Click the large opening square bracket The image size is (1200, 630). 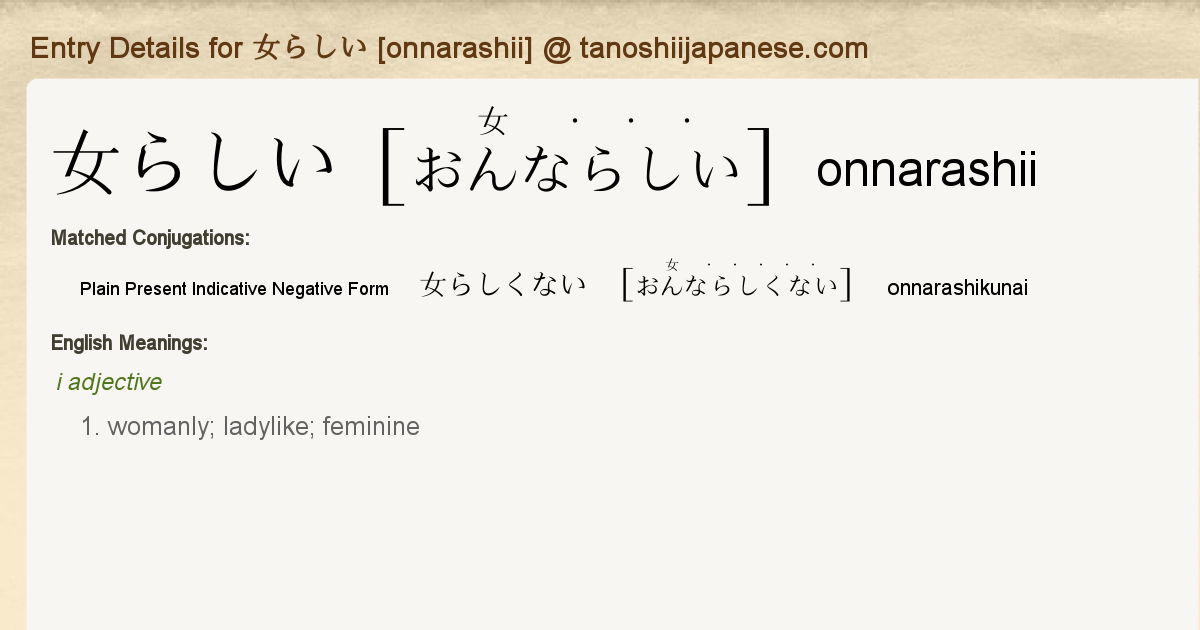coord(392,167)
